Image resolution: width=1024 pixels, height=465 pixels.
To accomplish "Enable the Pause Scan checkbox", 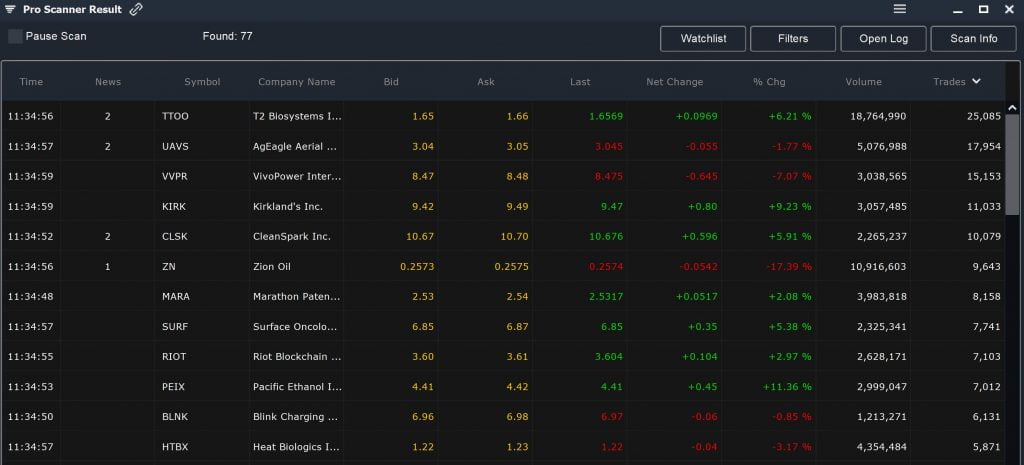I will click(15, 37).
